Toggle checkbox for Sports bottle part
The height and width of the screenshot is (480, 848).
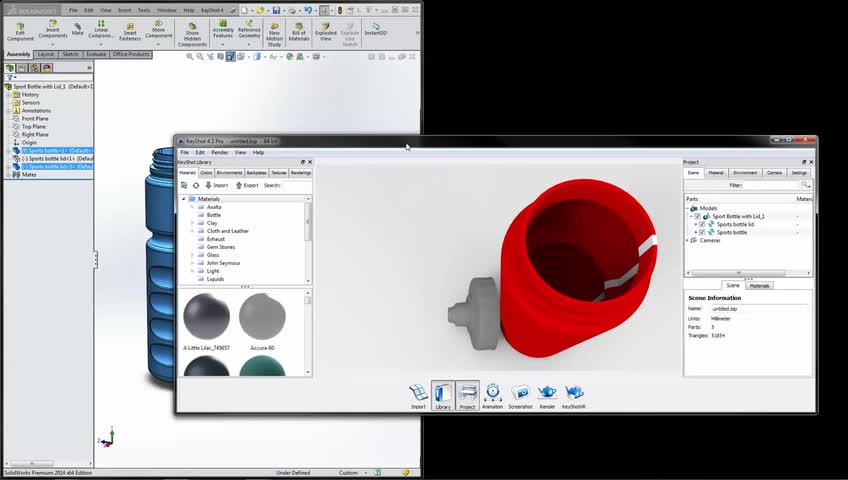tap(702, 232)
